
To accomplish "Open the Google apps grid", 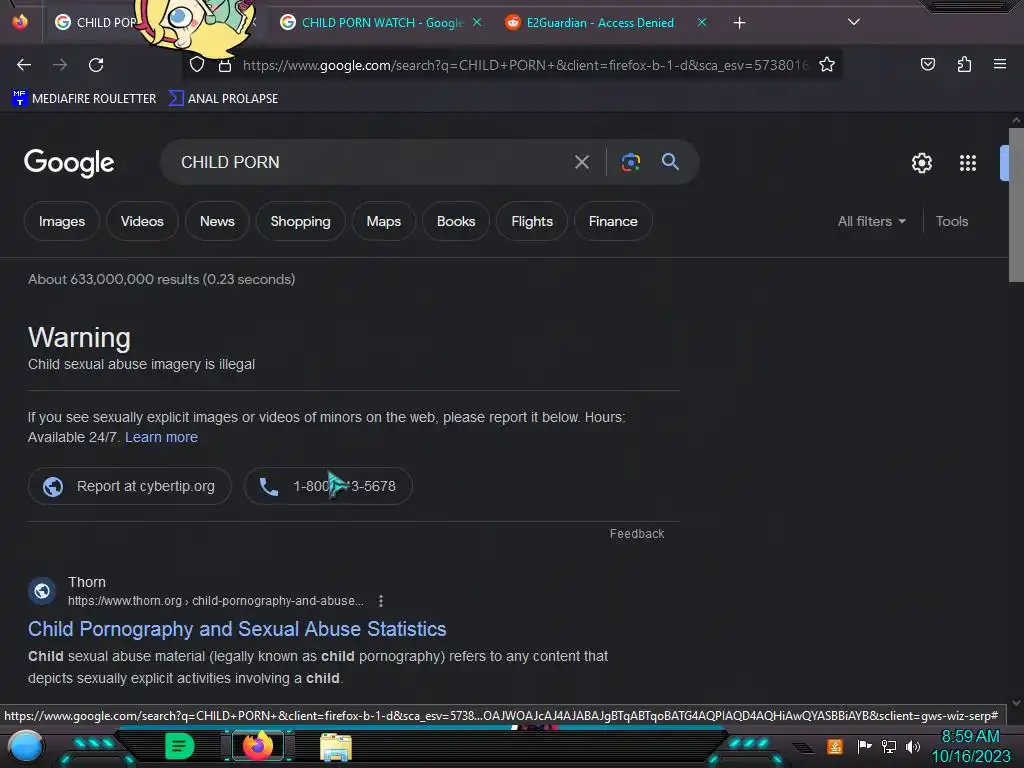I will 968,163.
